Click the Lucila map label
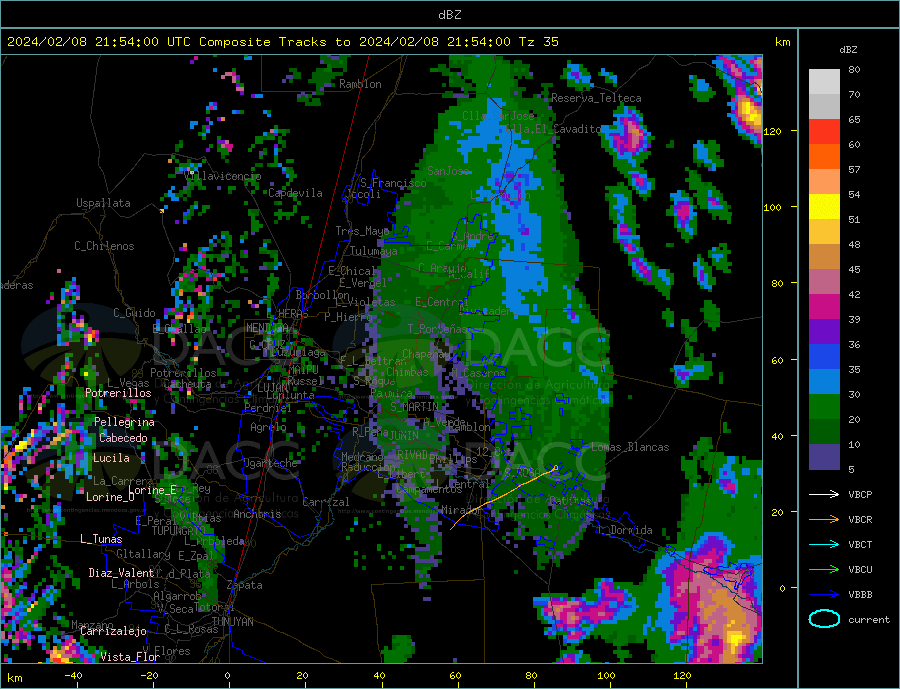Viewport: 900px width, 689px height. pos(111,458)
